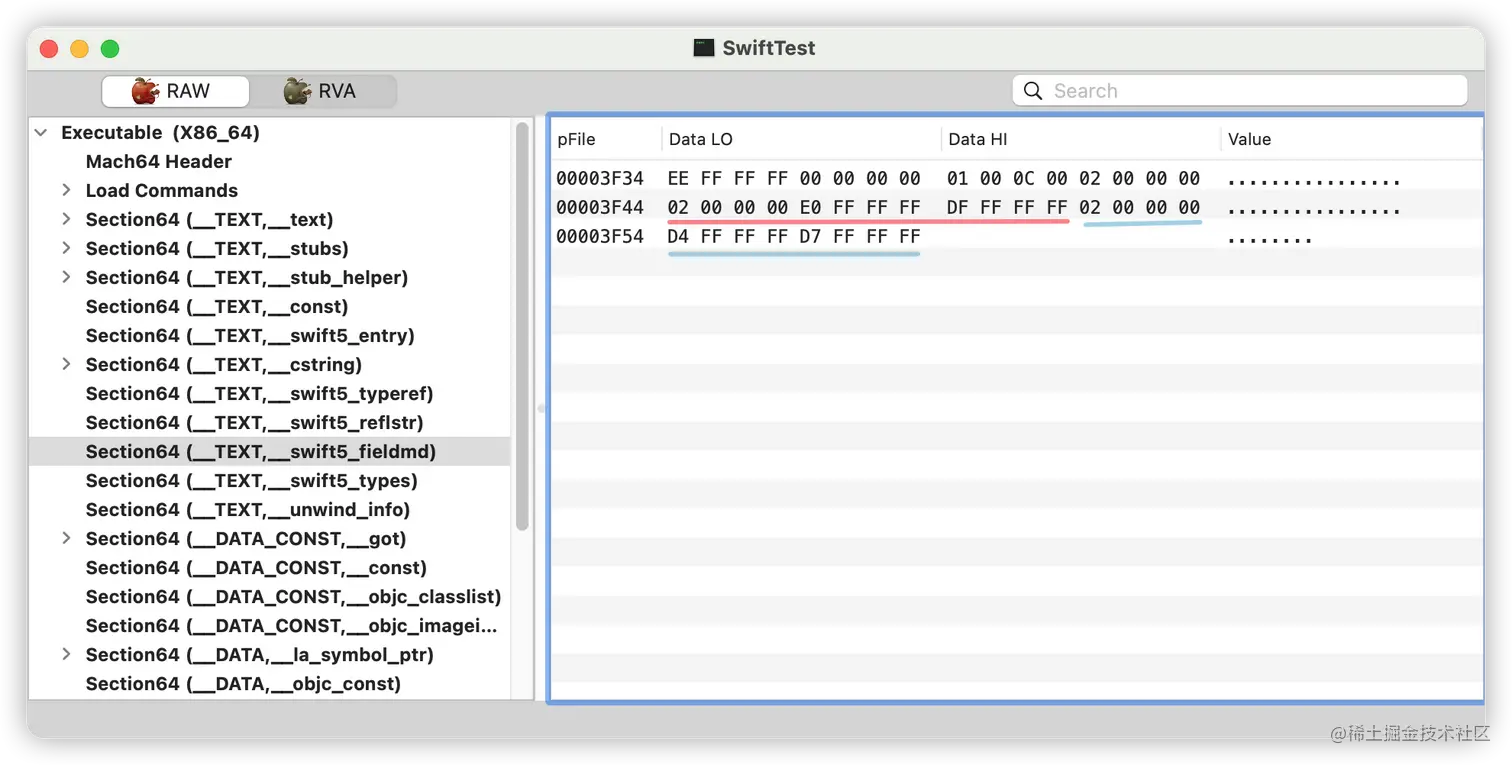Click the terminal icon beside SwiftTest title

pyautogui.click(x=705, y=48)
